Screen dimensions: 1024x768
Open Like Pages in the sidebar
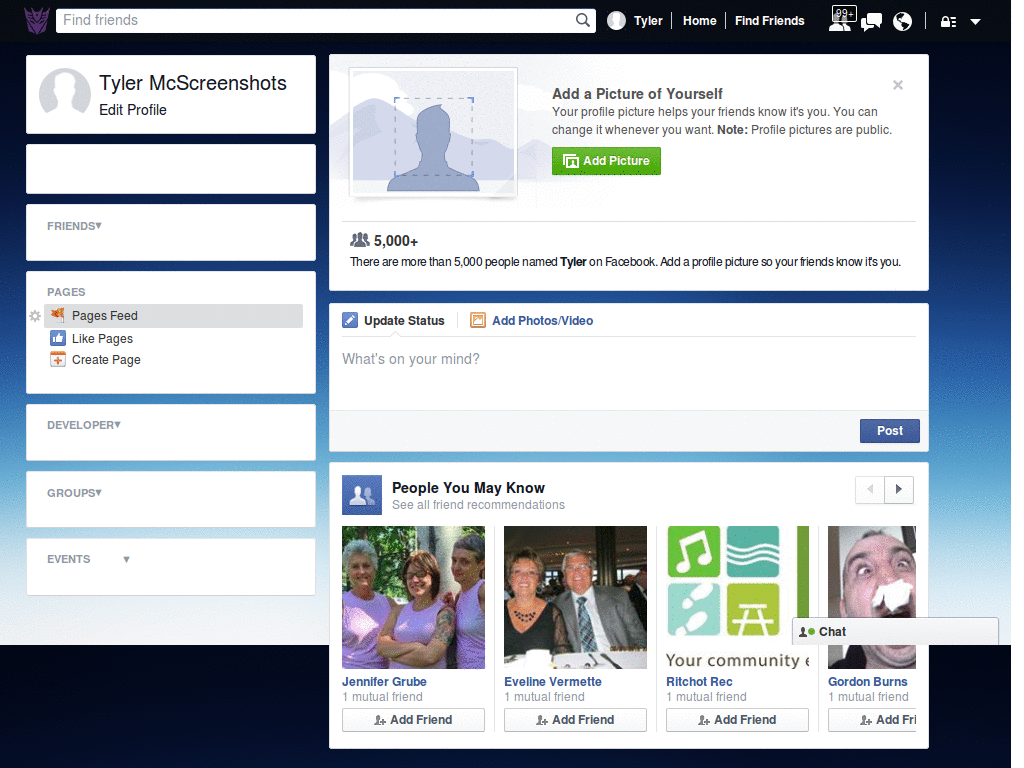tap(103, 338)
